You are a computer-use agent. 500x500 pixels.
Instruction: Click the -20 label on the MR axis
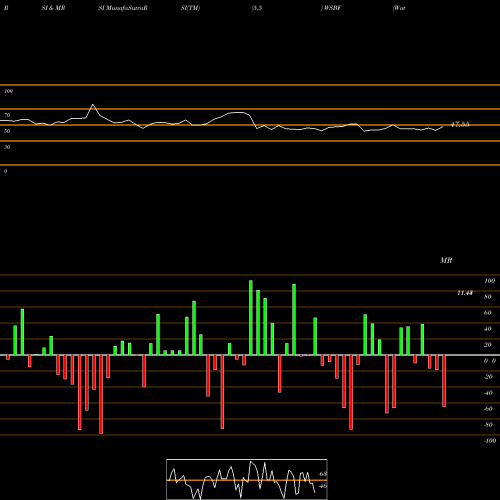click(x=488, y=377)
